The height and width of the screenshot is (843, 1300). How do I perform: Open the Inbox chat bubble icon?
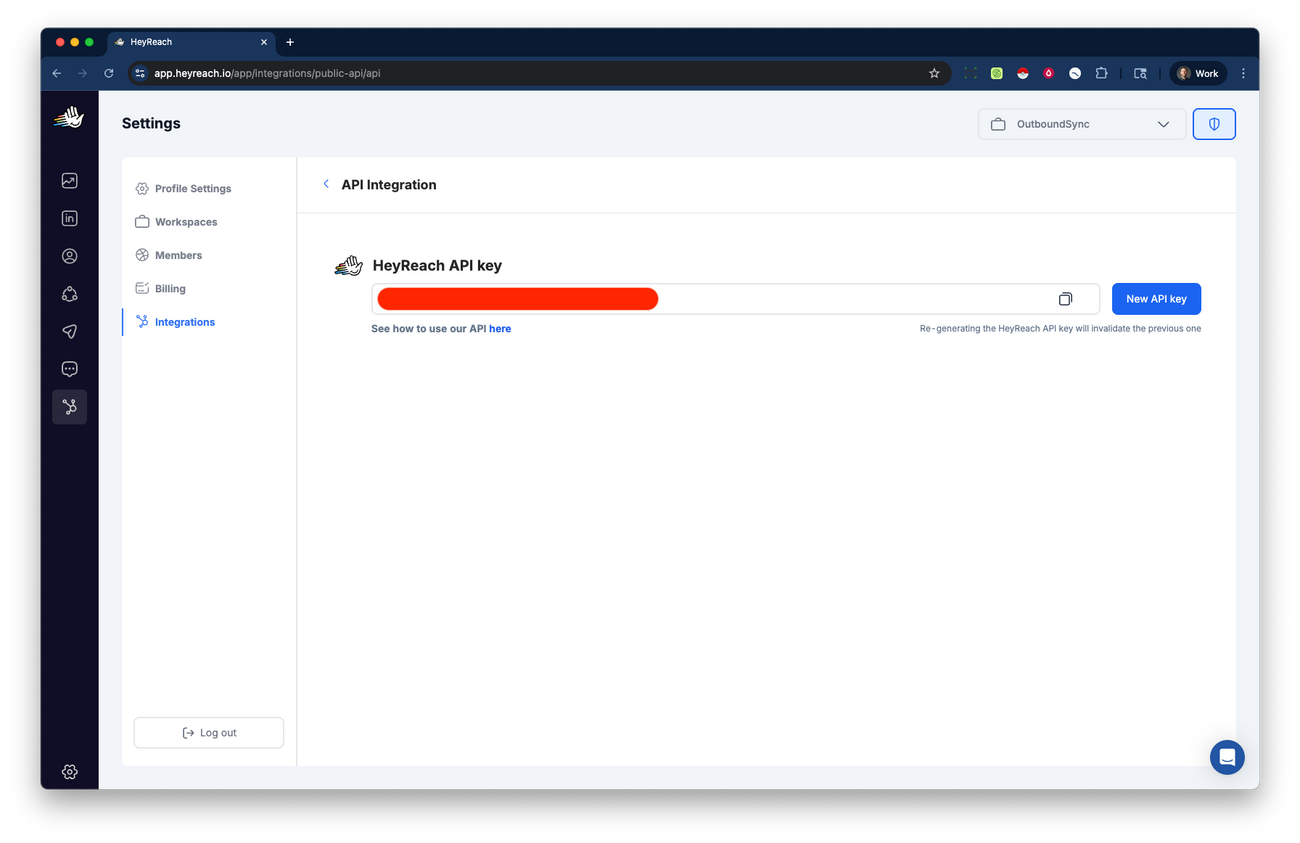pos(69,368)
